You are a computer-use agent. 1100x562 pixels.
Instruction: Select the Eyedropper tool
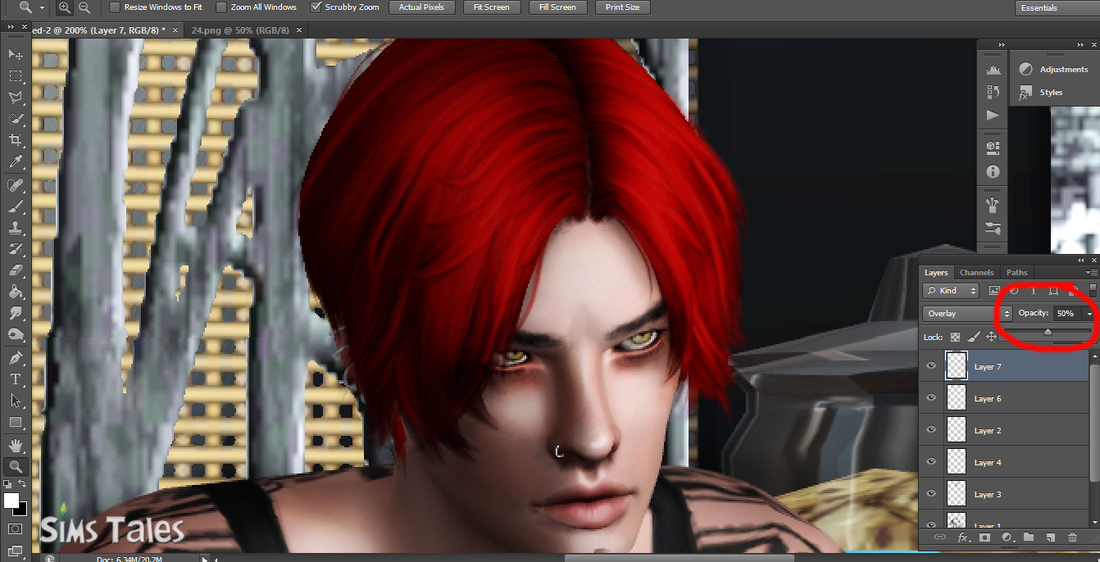tap(15, 162)
